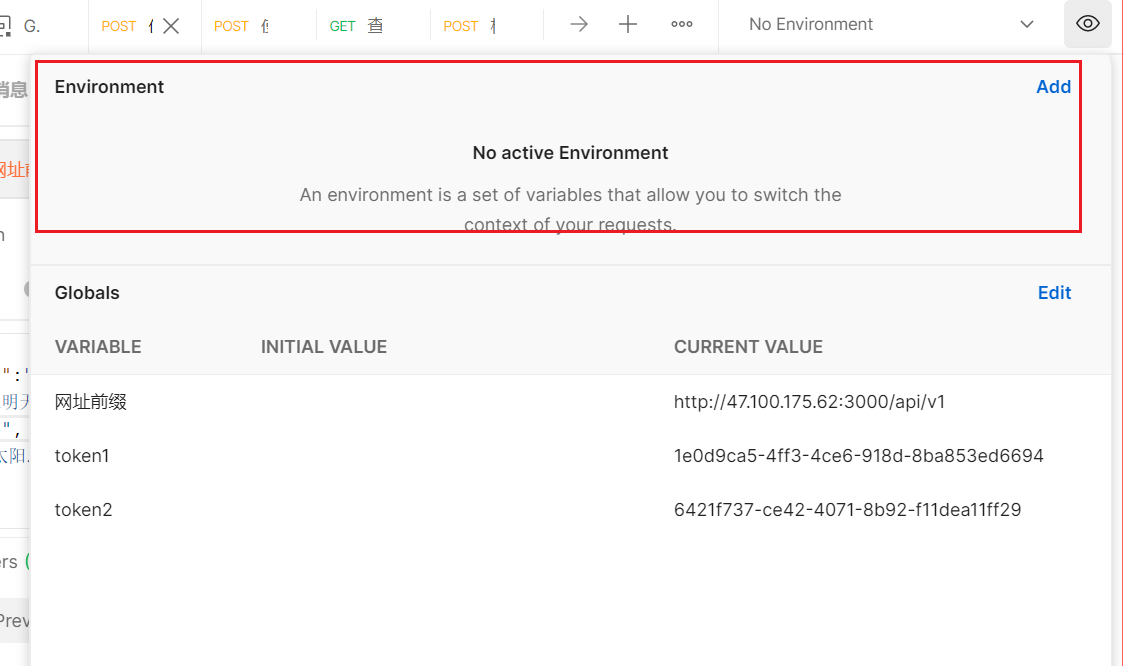This screenshot has height=666, width=1124.
Task: Close the active POST request tab
Action: 171,26
